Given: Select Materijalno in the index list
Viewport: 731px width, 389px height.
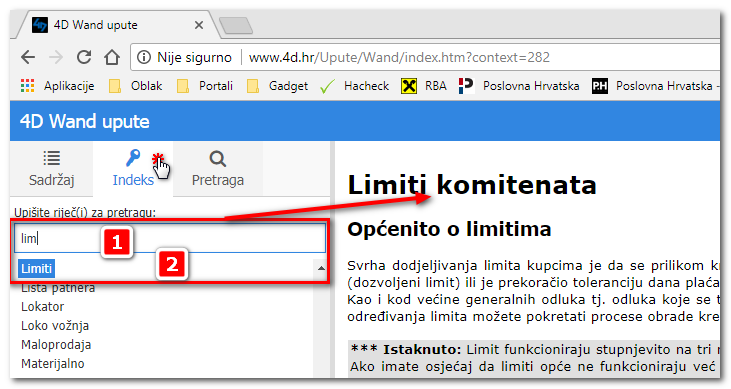Looking at the screenshot, I should click(53, 363).
